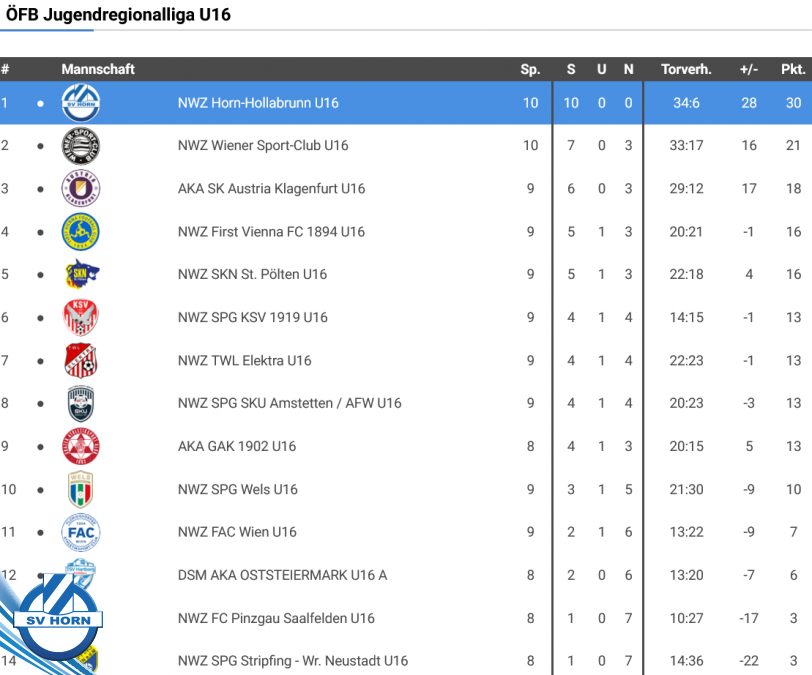Click the Austria Klagenfurt purple crest

[x=80, y=189]
